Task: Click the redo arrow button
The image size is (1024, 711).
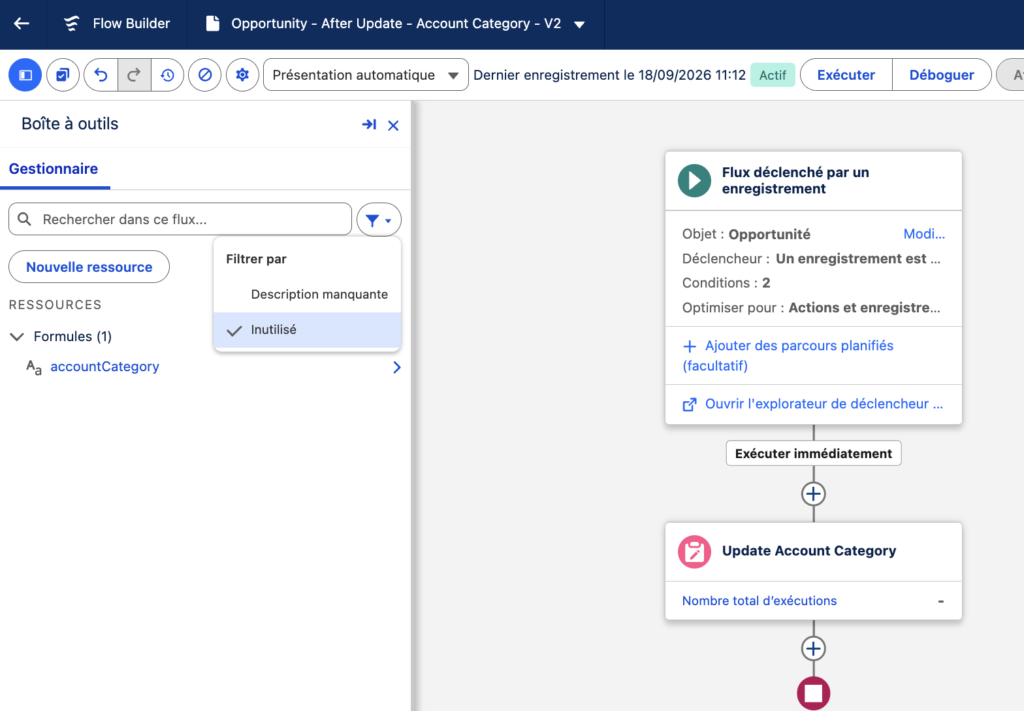Action: pos(134,75)
